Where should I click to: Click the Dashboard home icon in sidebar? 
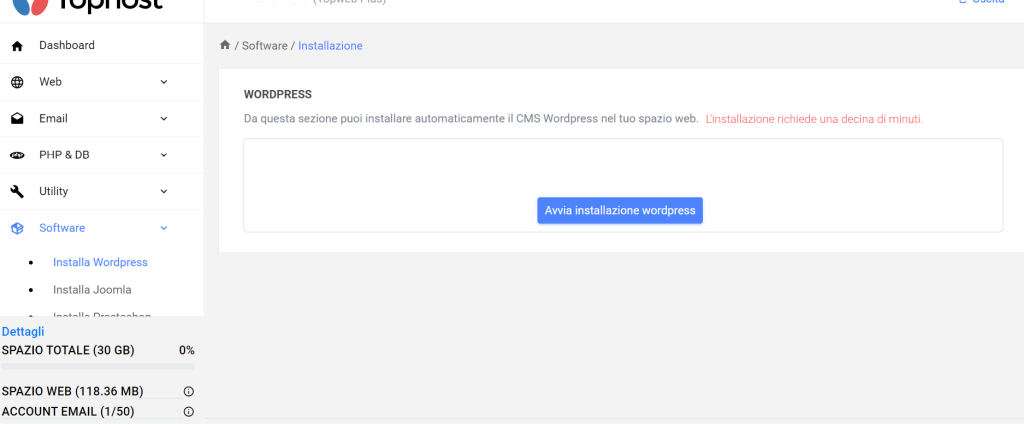pos(18,46)
